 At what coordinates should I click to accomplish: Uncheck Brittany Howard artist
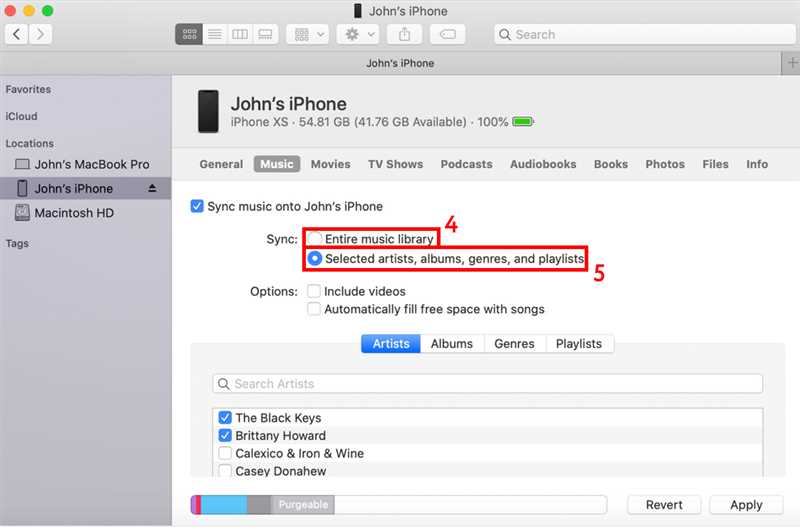click(225, 436)
